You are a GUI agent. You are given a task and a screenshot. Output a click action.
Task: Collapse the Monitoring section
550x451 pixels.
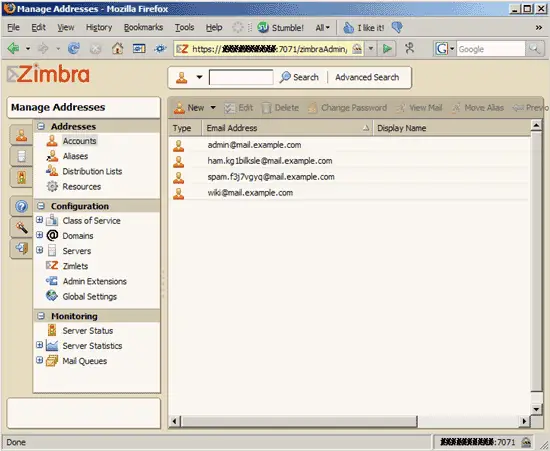click(x=41, y=316)
